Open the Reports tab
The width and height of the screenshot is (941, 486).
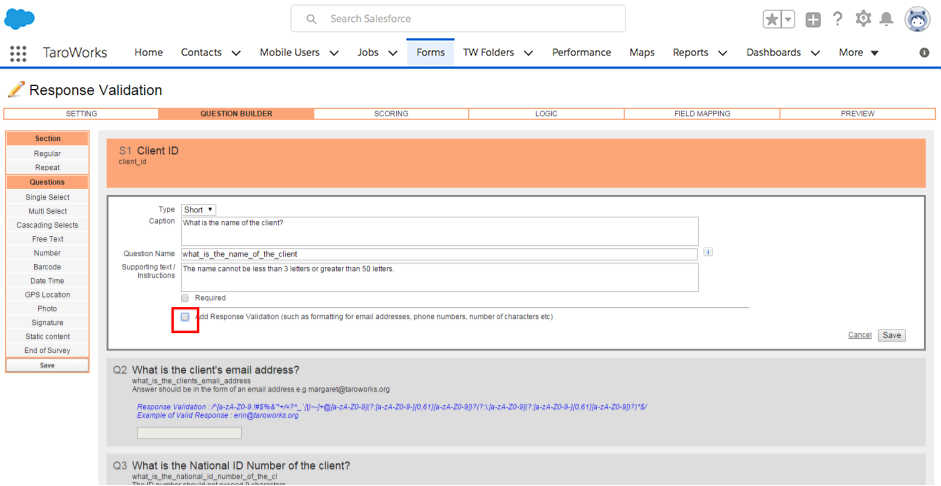coord(690,52)
